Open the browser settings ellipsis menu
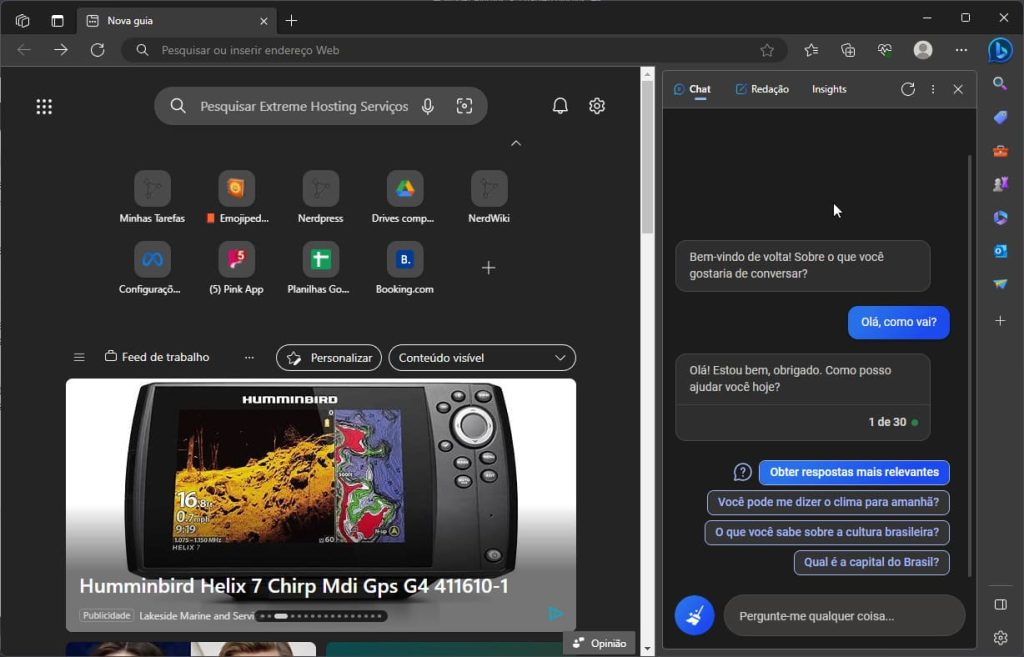Screen dimensions: 1024x657 961,50
